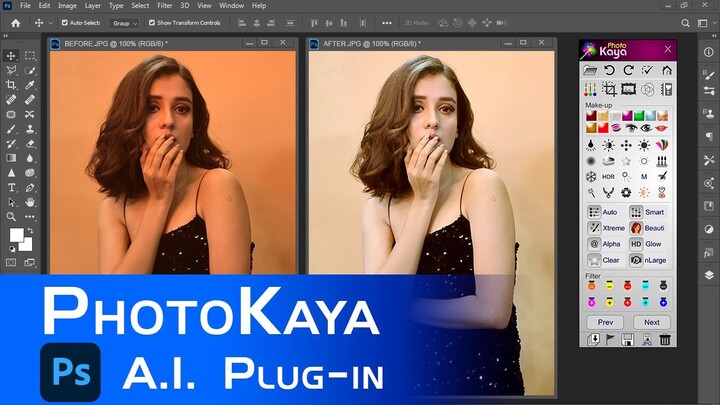The image size is (720, 405).
Task: Open the Filter menu
Action: 164,6
